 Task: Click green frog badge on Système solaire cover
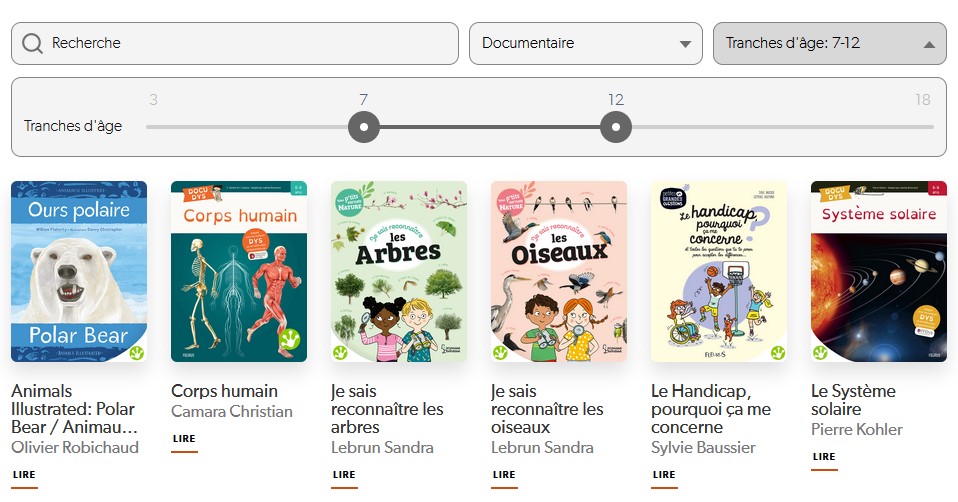coord(820,352)
